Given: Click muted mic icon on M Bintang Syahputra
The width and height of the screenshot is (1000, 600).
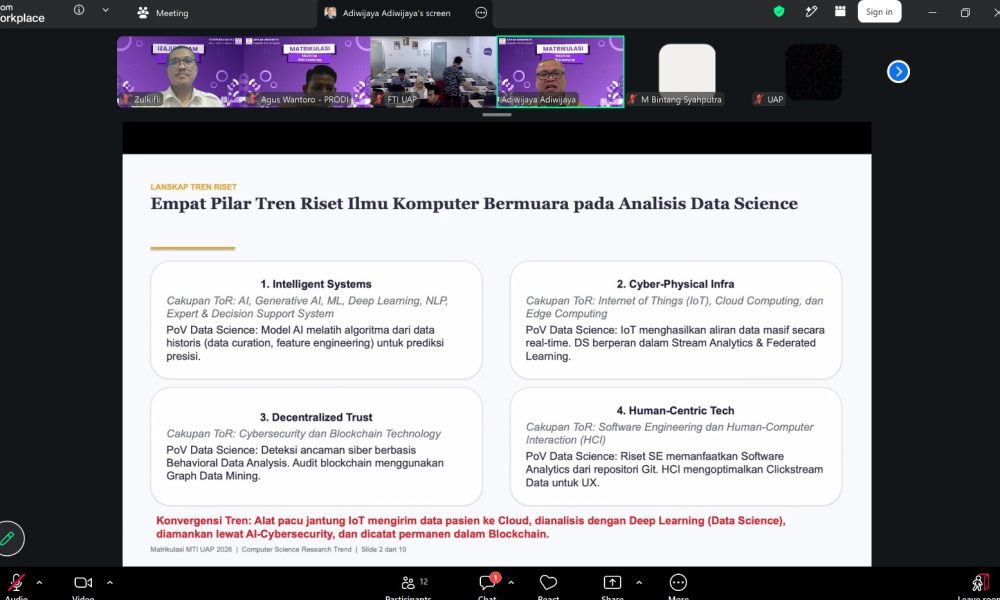Looking at the screenshot, I should 633,99.
